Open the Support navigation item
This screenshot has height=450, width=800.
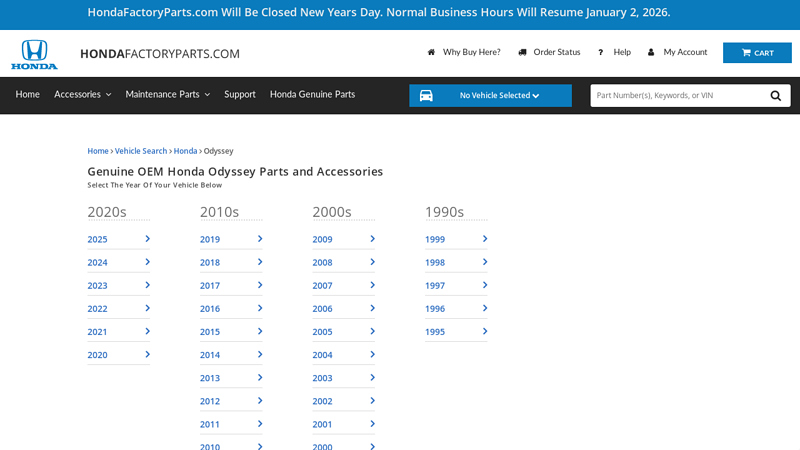point(240,94)
